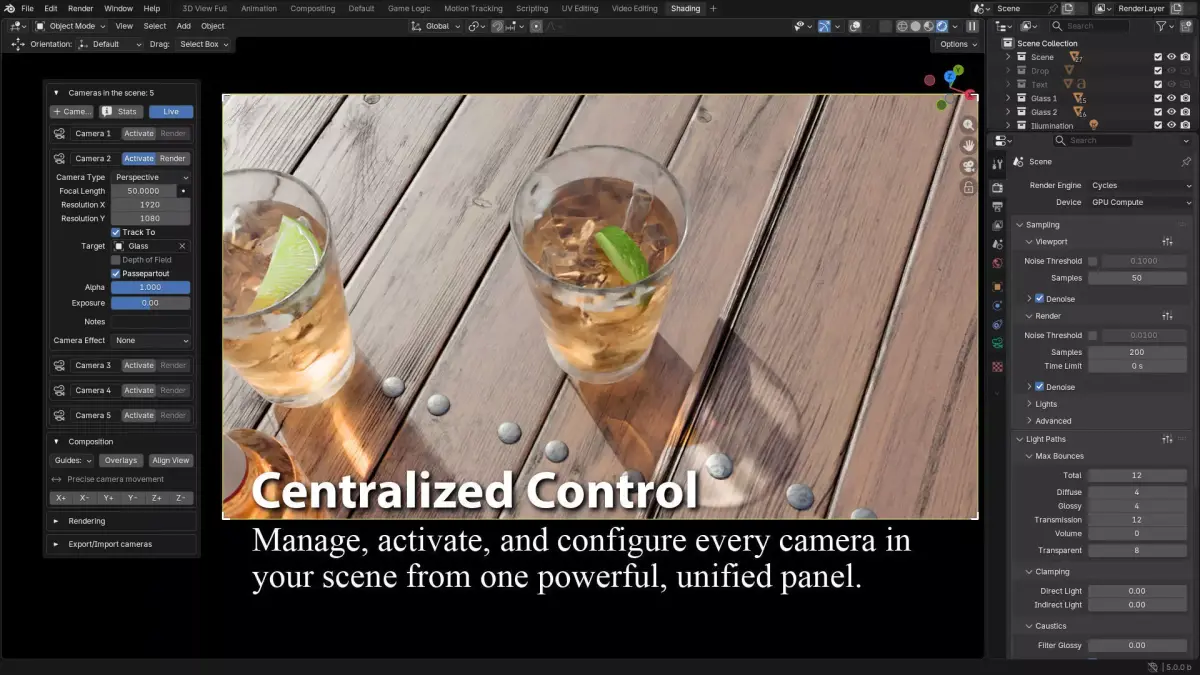Open the Tool properties tab icon
This screenshot has width=1200, height=675.
pyautogui.click(x=997, y=164)
